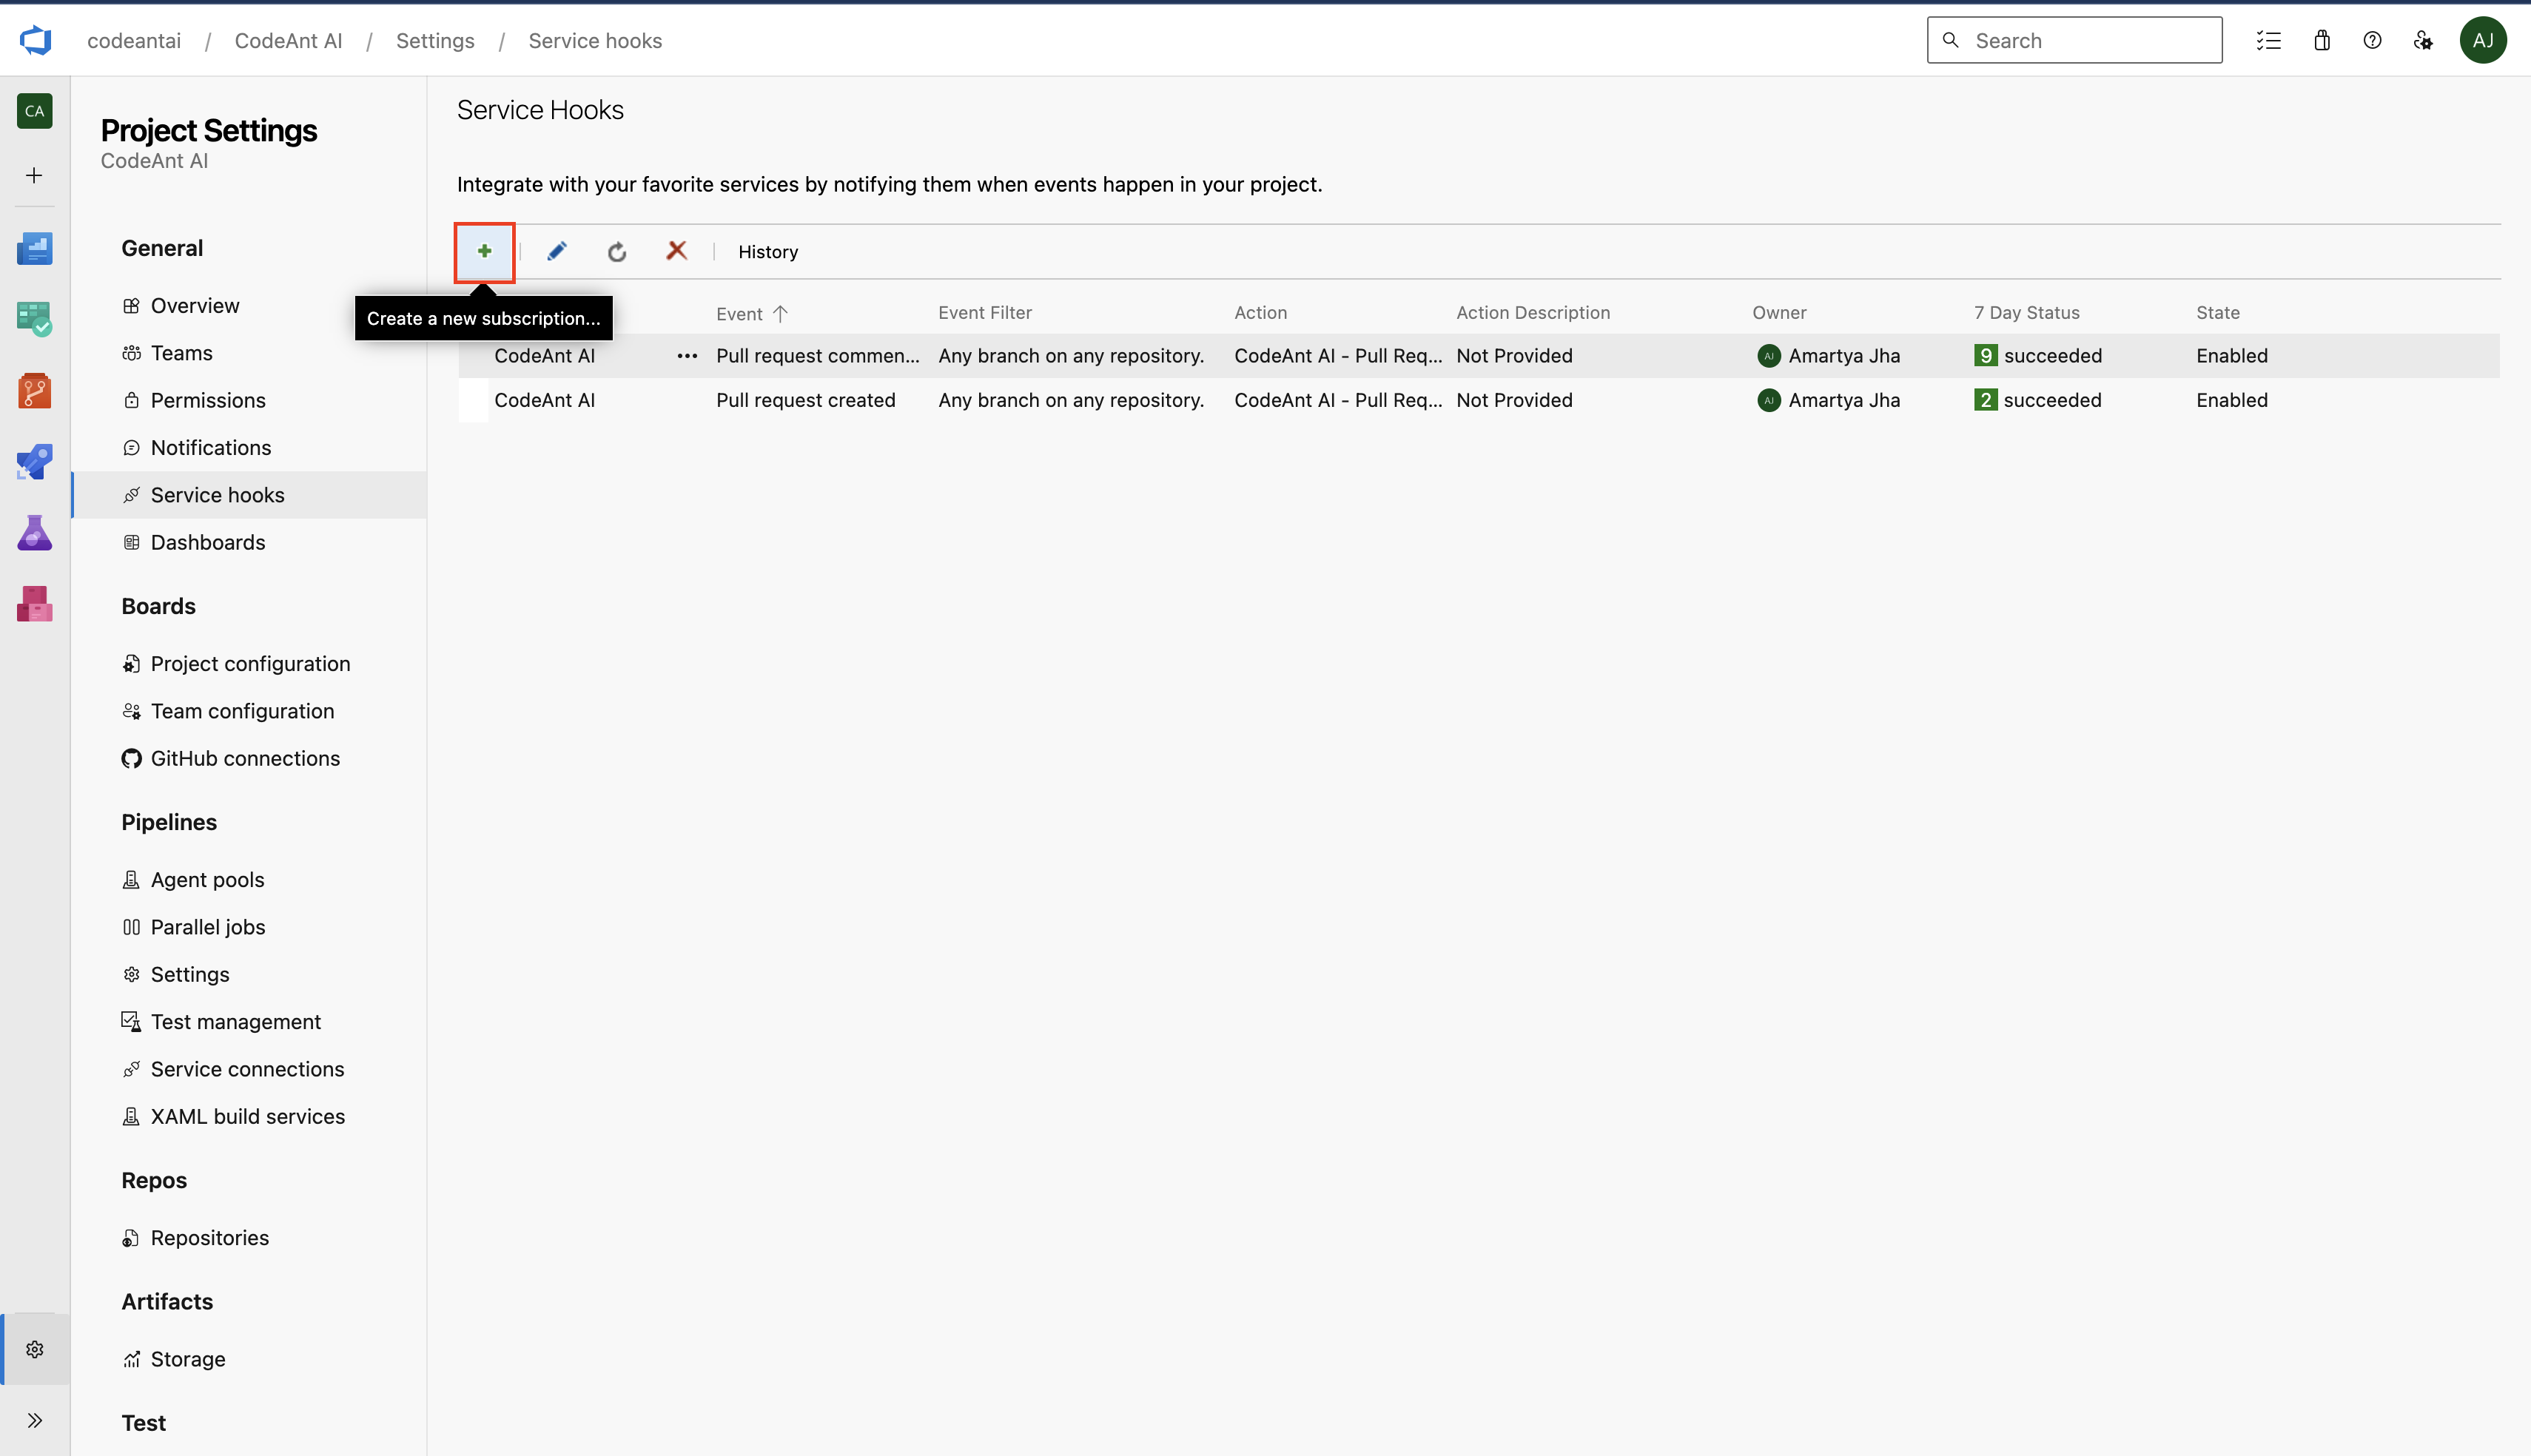Open Service connections under Pipelines
2531x1456 pixels.
(x=247, y=1069)
